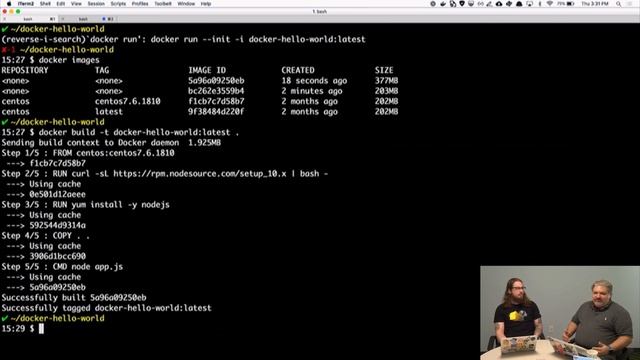Open Spotlight search in menu bar
The height and width of the screenshot is (360, 640).
619,4
